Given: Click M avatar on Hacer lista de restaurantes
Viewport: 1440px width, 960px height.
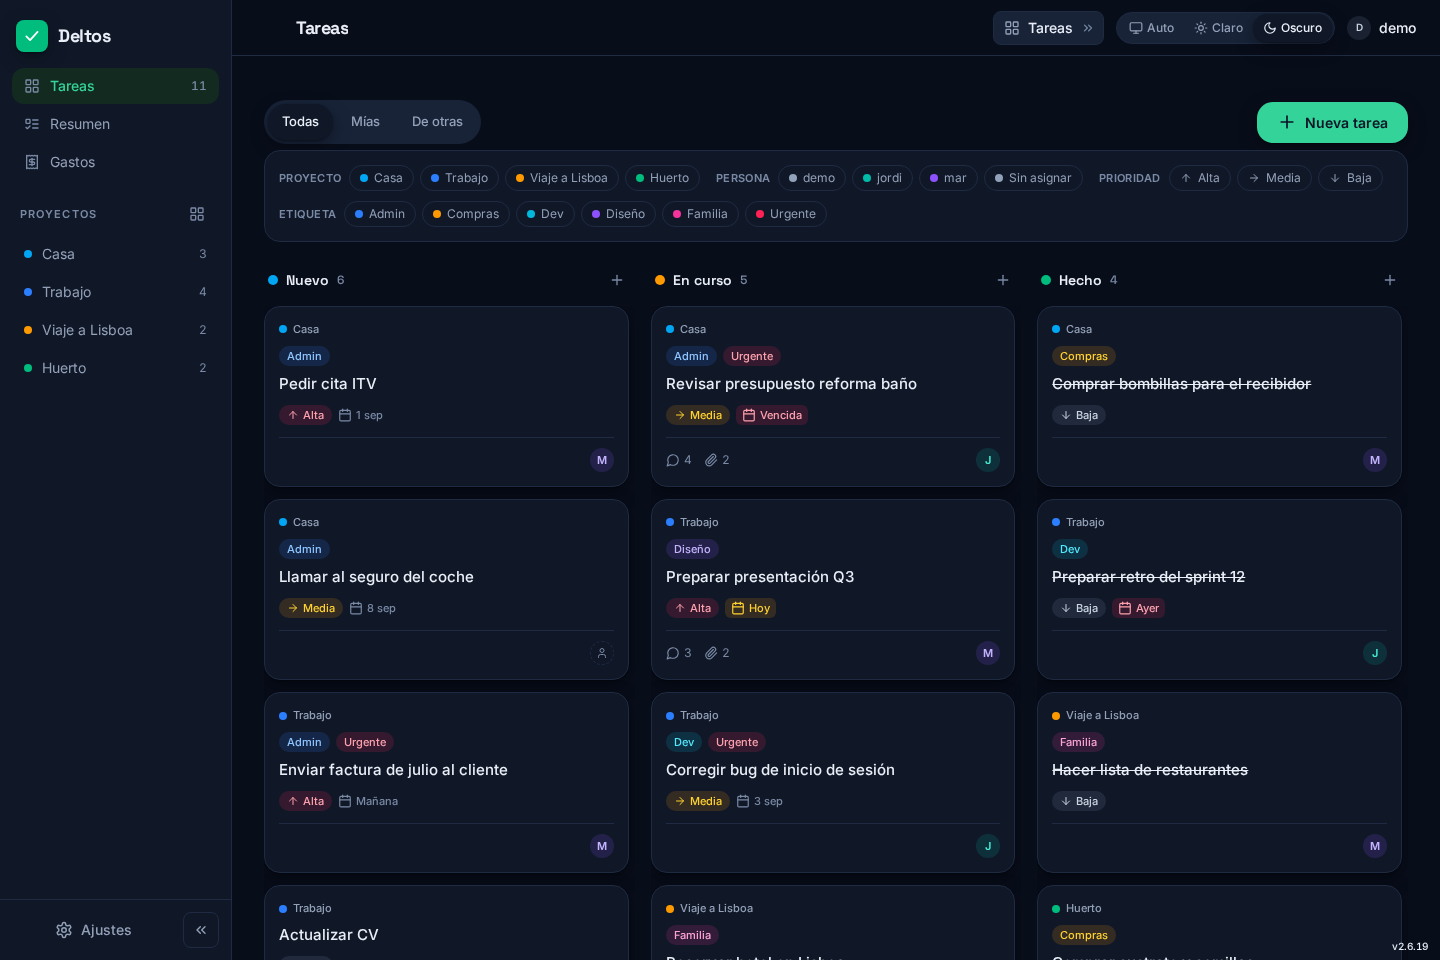Looking at the screenshot, I should pos(1375,846).
